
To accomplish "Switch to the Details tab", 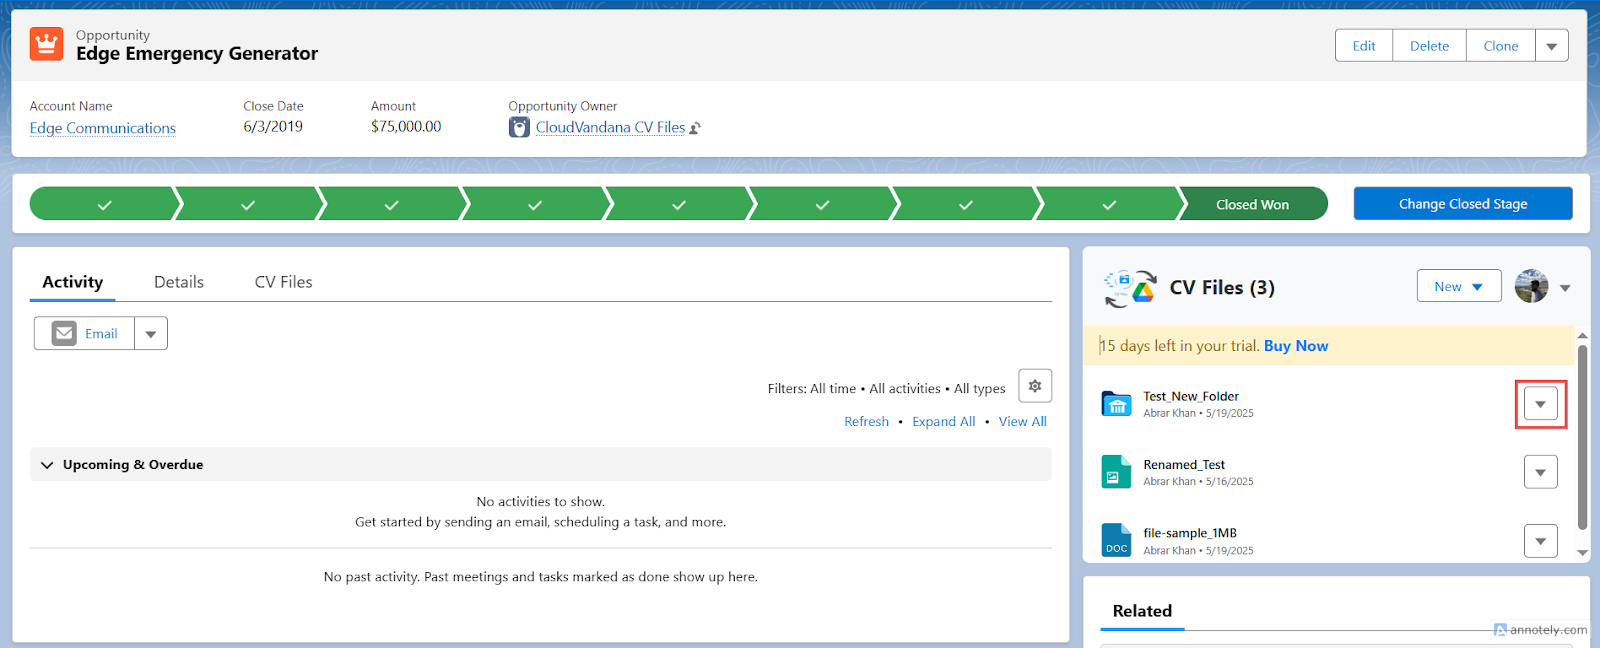I will click(x=179, y=282).
